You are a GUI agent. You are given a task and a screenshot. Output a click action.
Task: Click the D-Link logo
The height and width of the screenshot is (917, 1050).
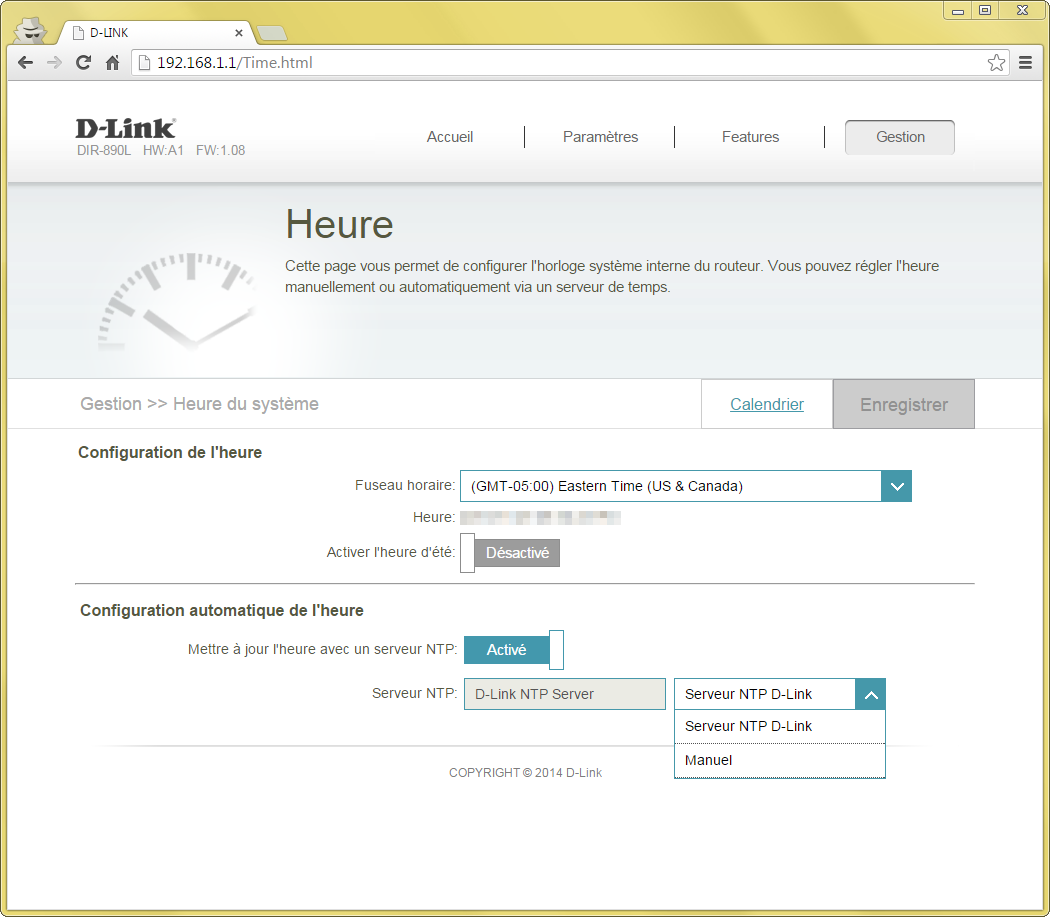[x=126, y=128]
